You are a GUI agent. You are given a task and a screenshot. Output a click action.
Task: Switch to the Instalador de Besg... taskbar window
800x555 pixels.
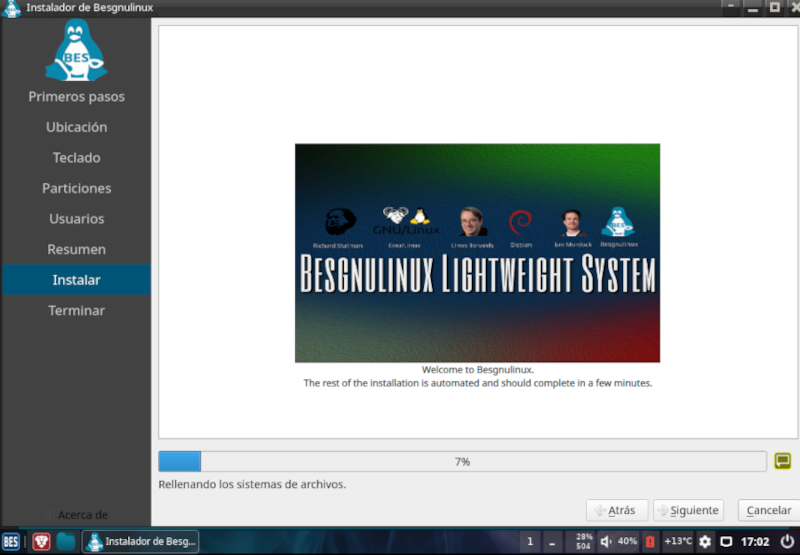(x=140, y=542)
